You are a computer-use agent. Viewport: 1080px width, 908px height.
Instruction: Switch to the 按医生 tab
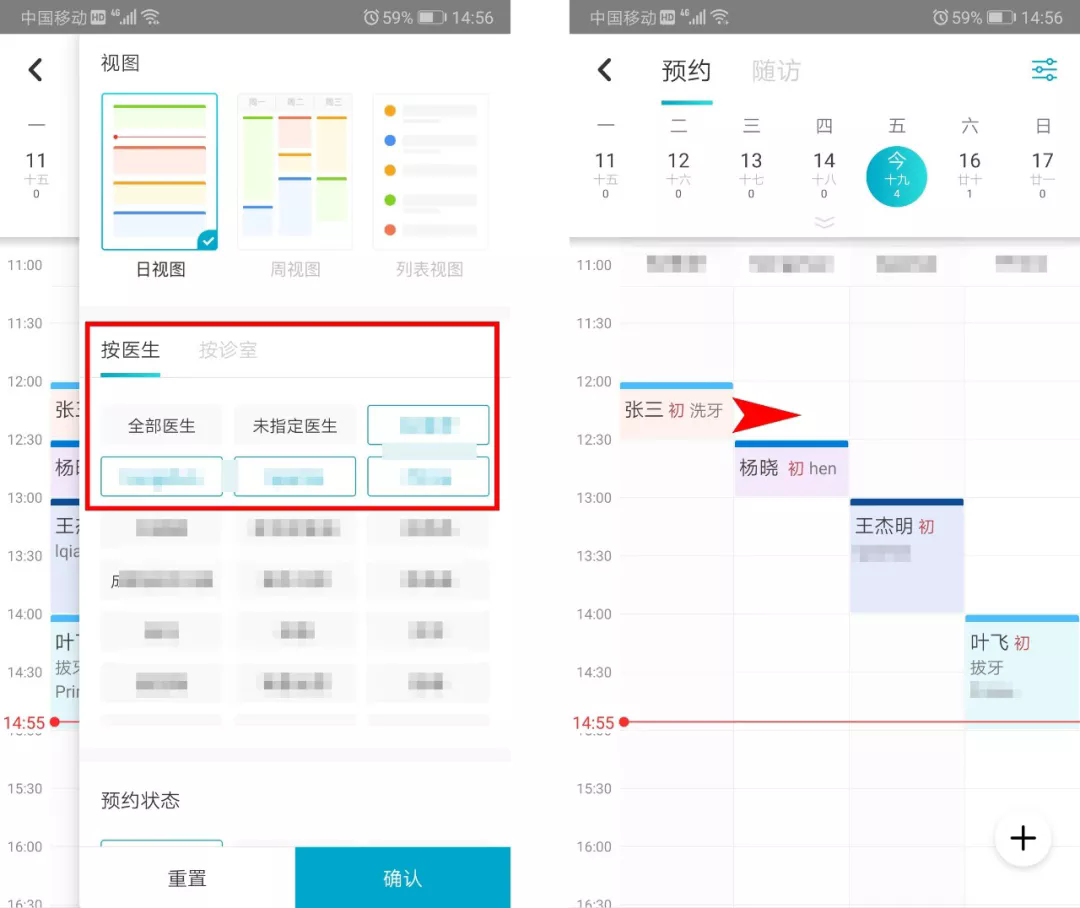pos(130,350)
